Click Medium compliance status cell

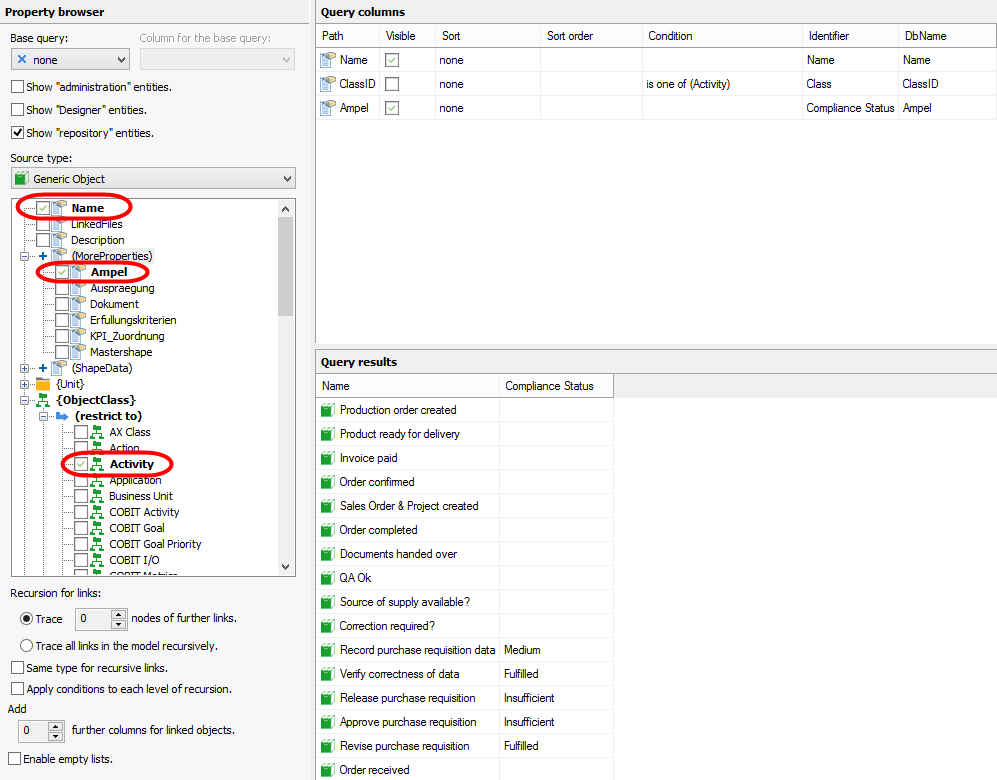(x=556, y=650)
